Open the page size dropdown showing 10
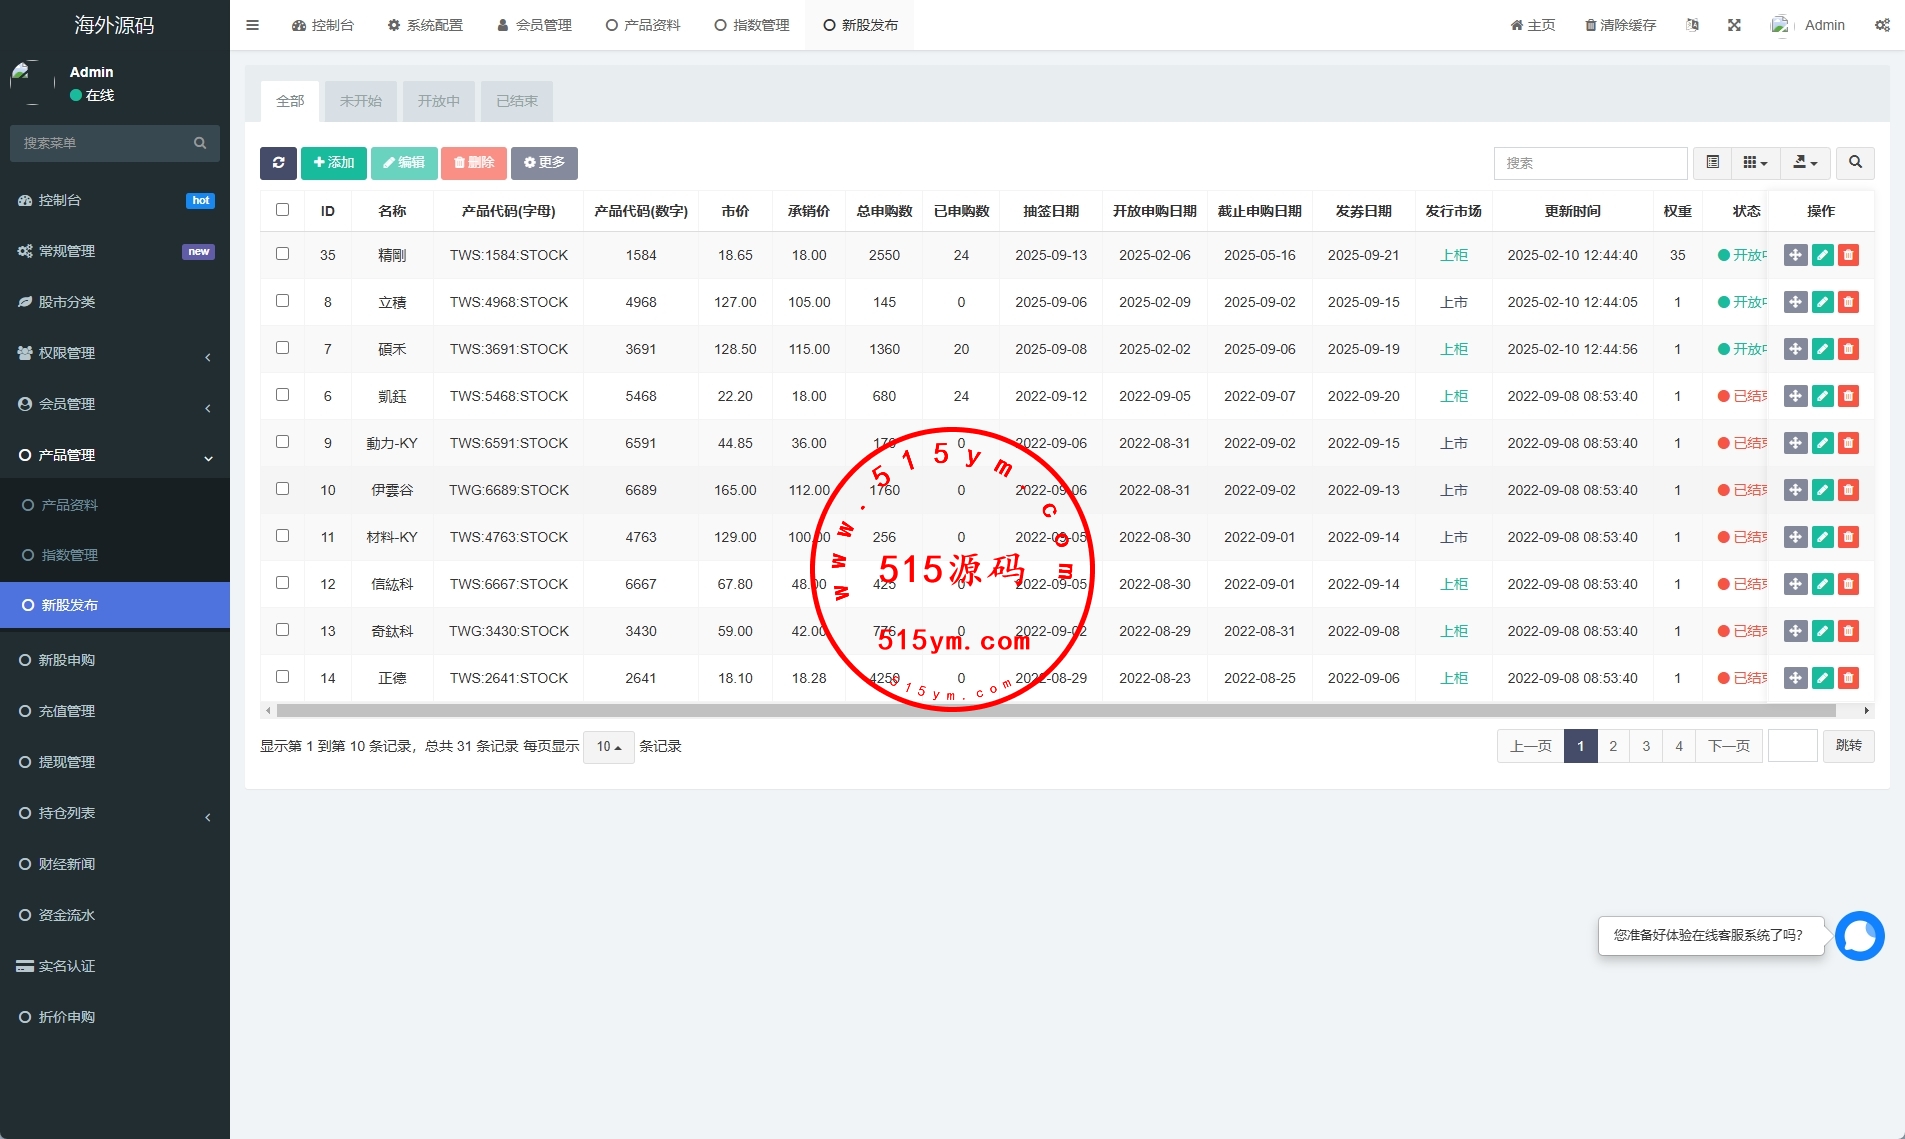 click(x=608, y=747)
